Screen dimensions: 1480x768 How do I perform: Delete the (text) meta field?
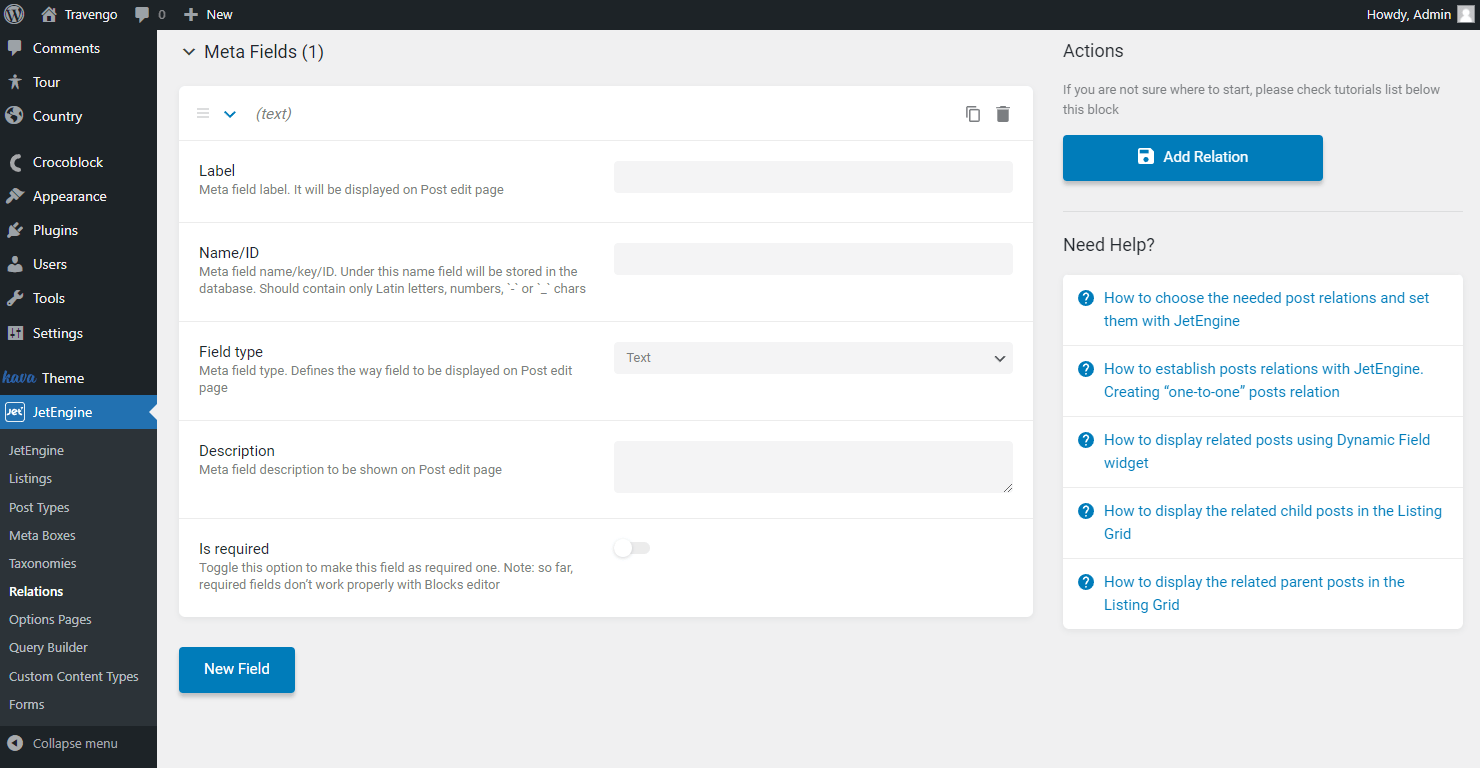coord(1003,114)
